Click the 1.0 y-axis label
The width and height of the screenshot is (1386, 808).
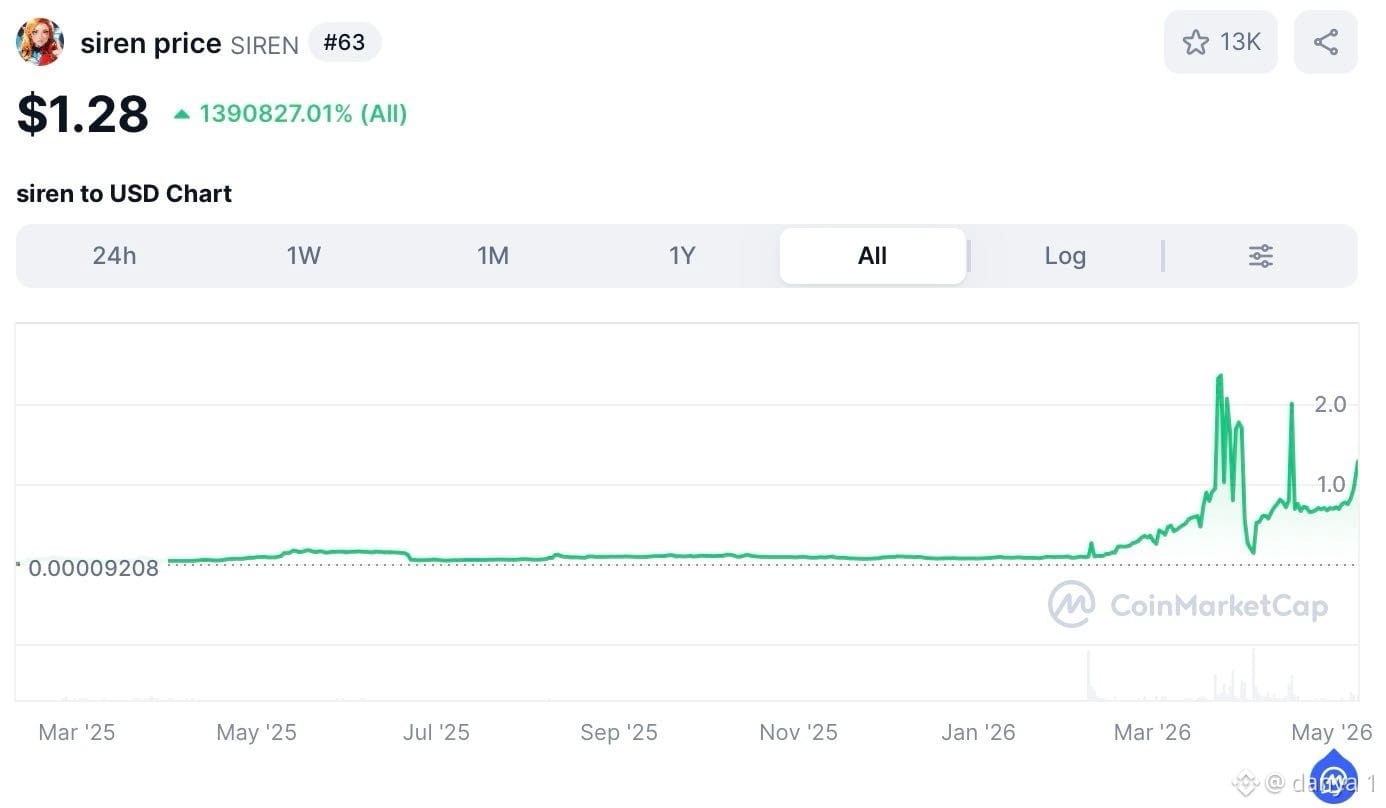[1331, 484]
